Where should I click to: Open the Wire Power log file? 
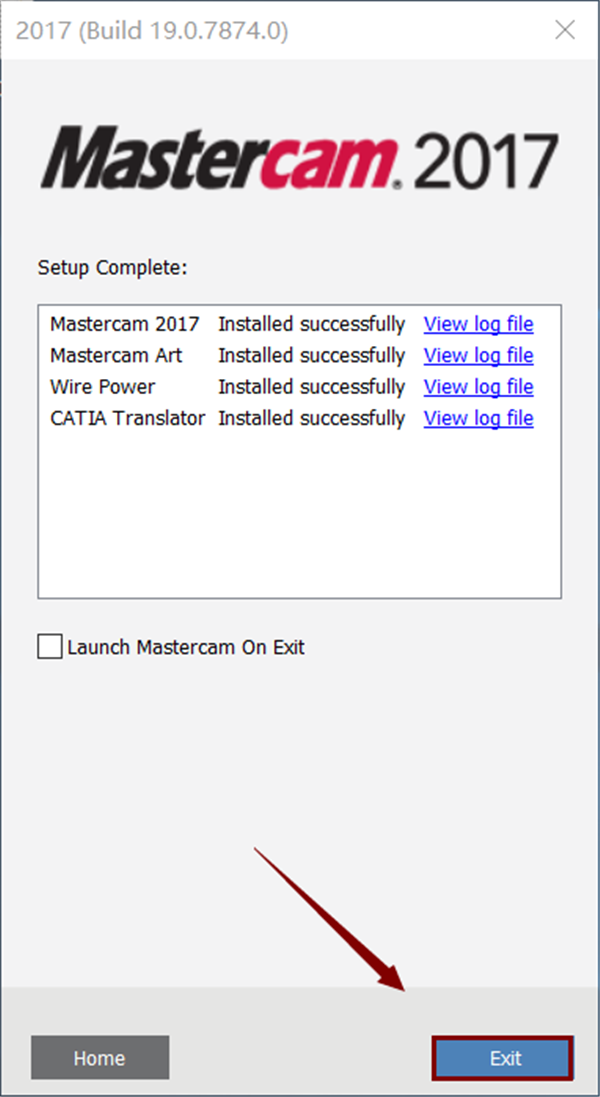478,386
